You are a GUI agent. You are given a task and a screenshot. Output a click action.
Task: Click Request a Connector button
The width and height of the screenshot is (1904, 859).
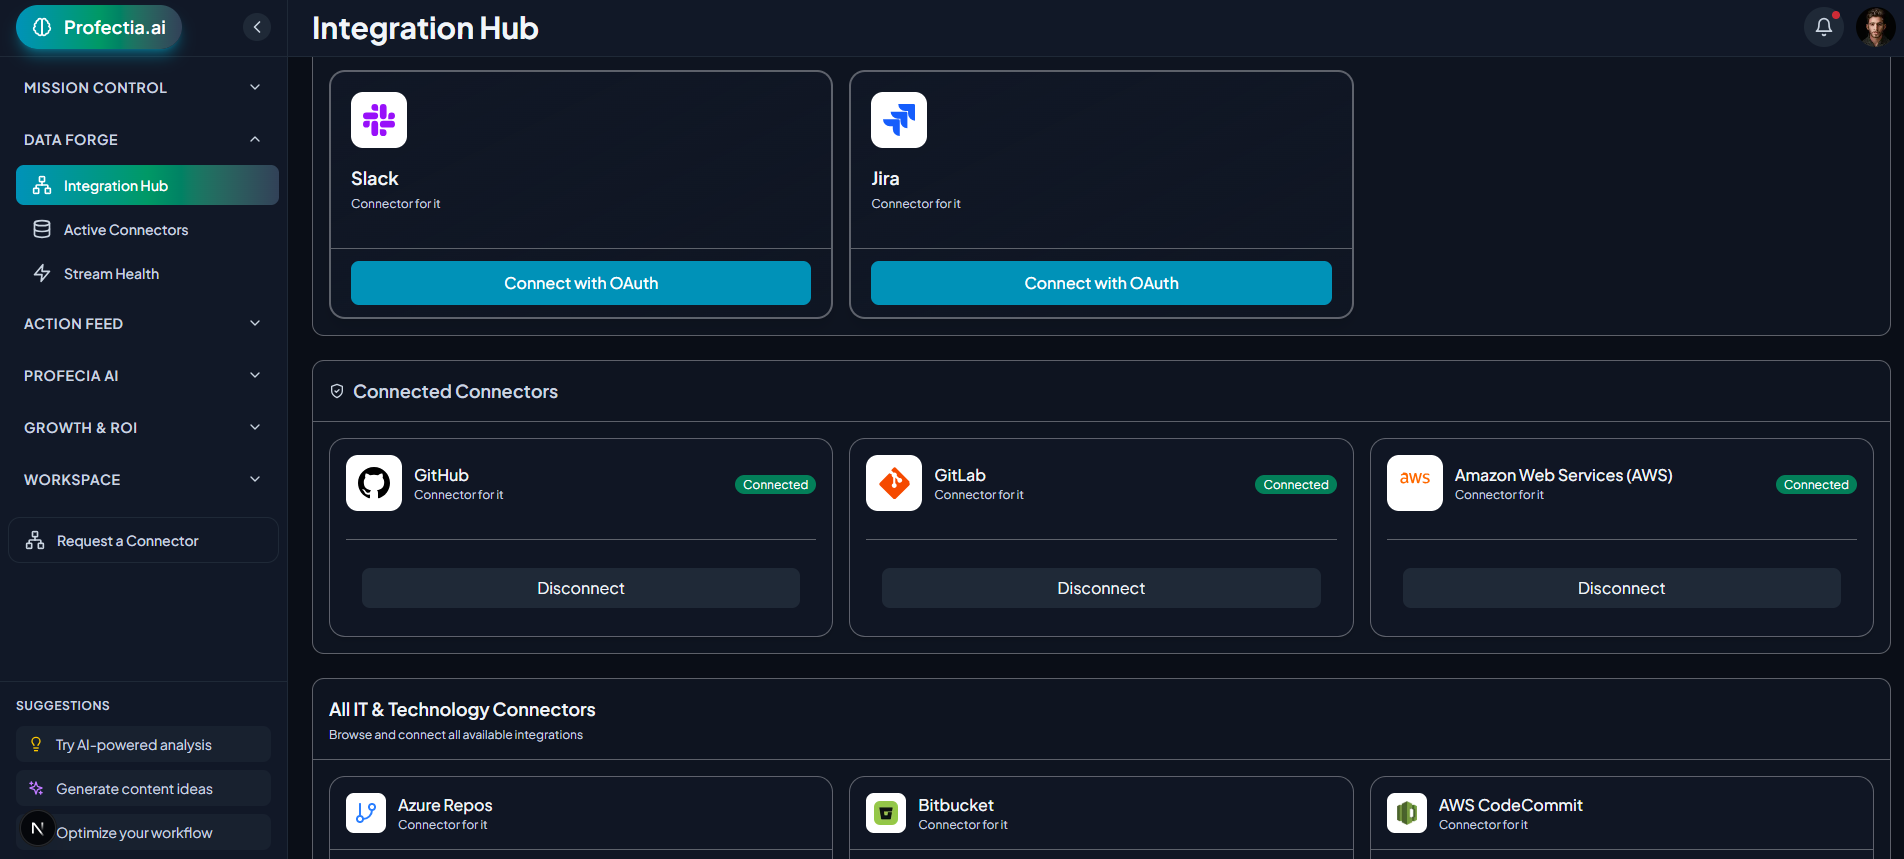pyautogui.click(x=143, y=540)
